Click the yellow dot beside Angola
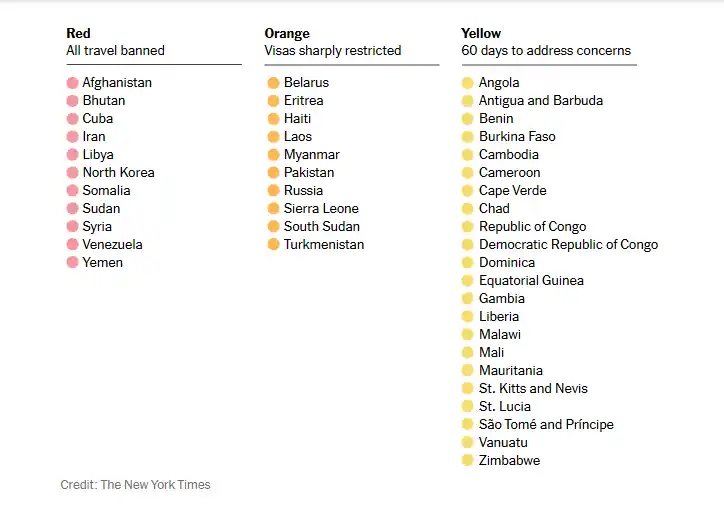 (467, 83)
